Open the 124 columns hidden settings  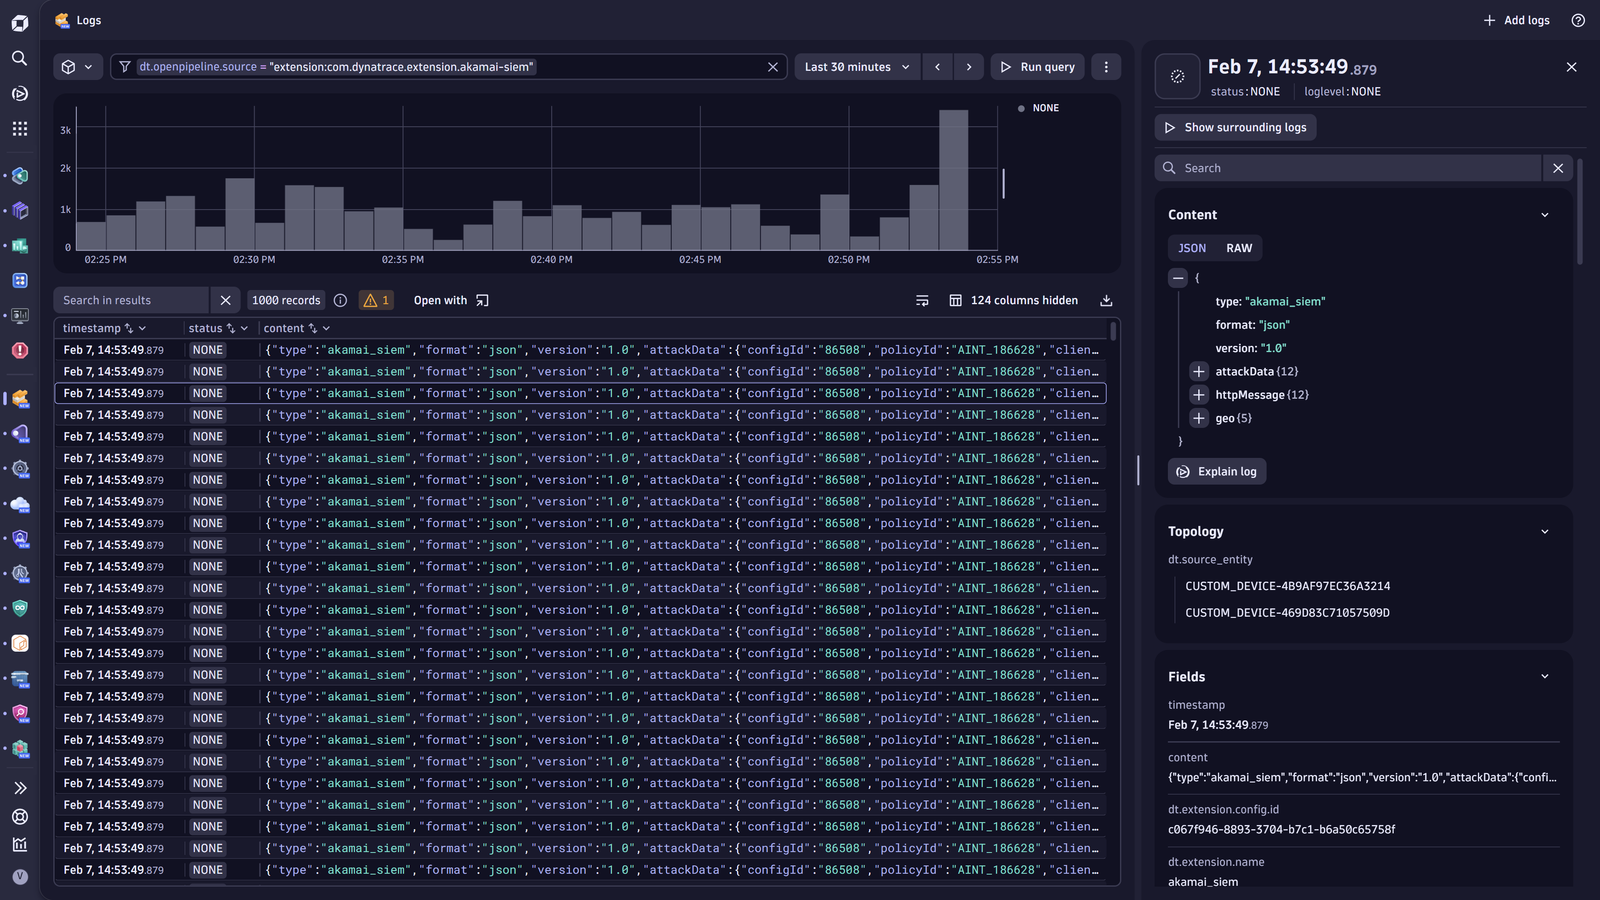pyautogui.click(x=1013, y=300)
